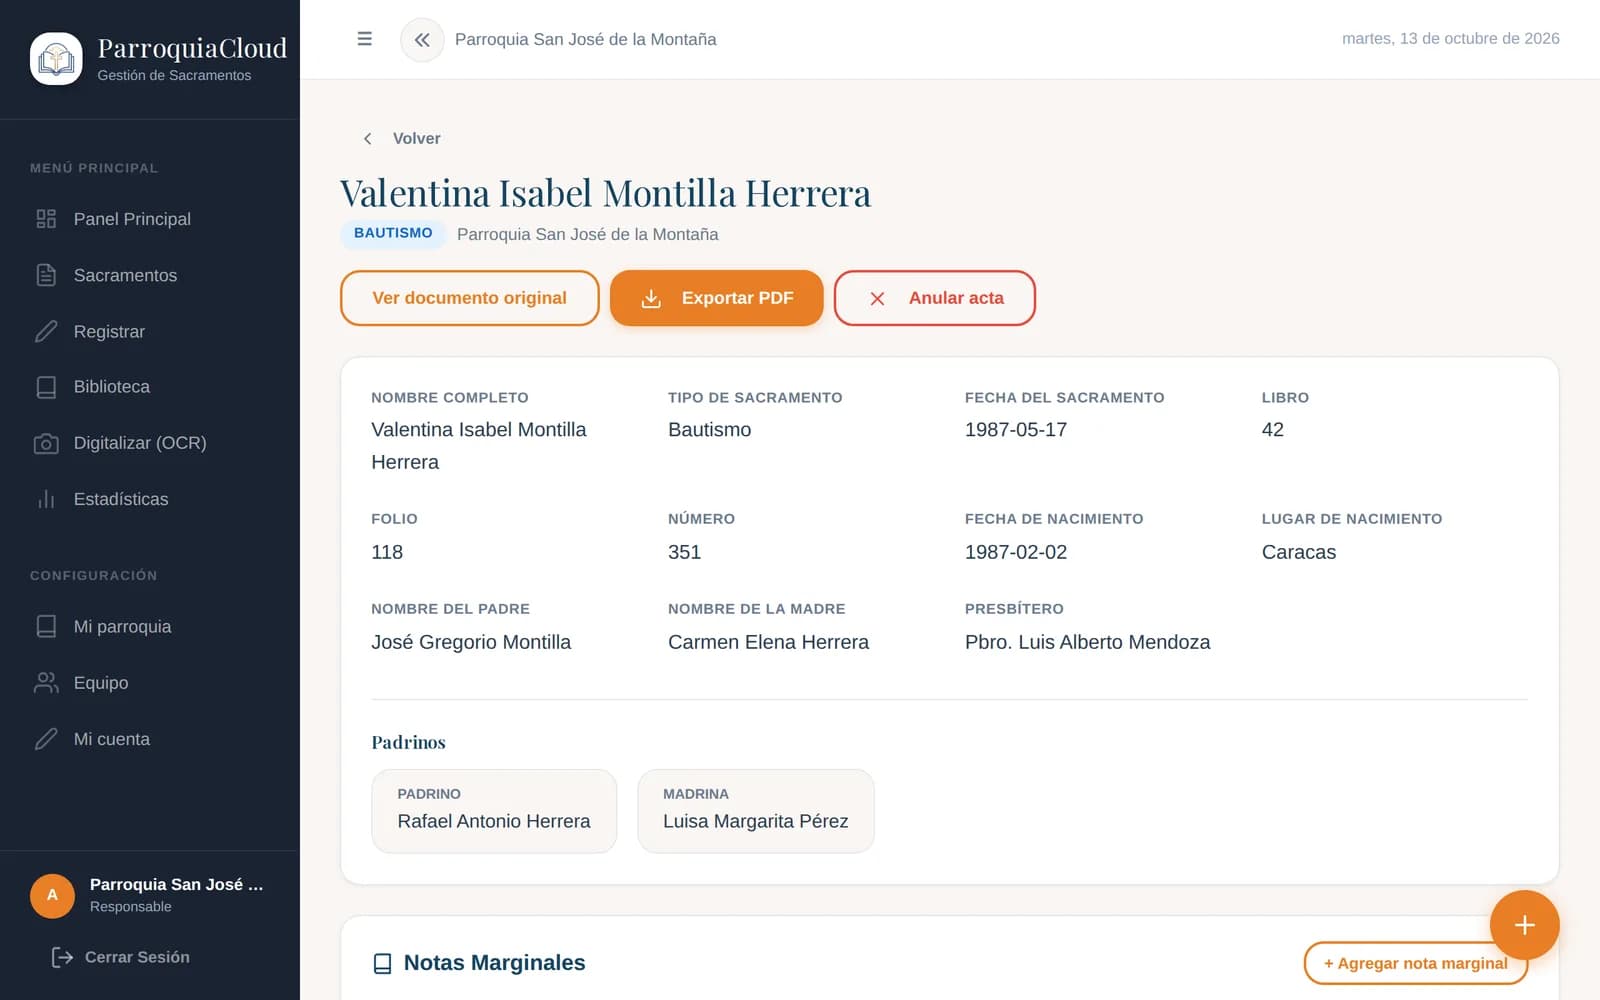Go to Sacramentos section
This screenshot has height=1000, width=1600.
150,275
